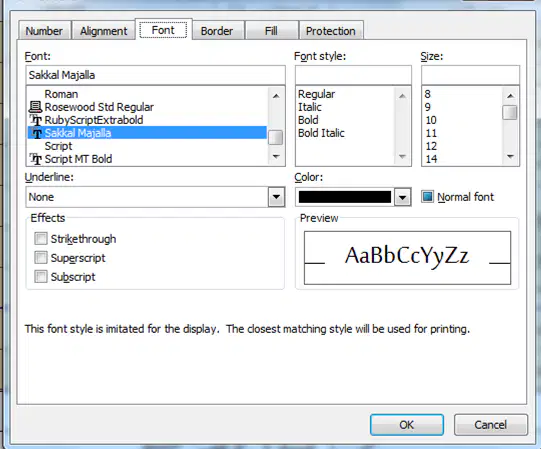Open the Underline dropdown arrow
541x449 pixels.
[x=276, y=197]
